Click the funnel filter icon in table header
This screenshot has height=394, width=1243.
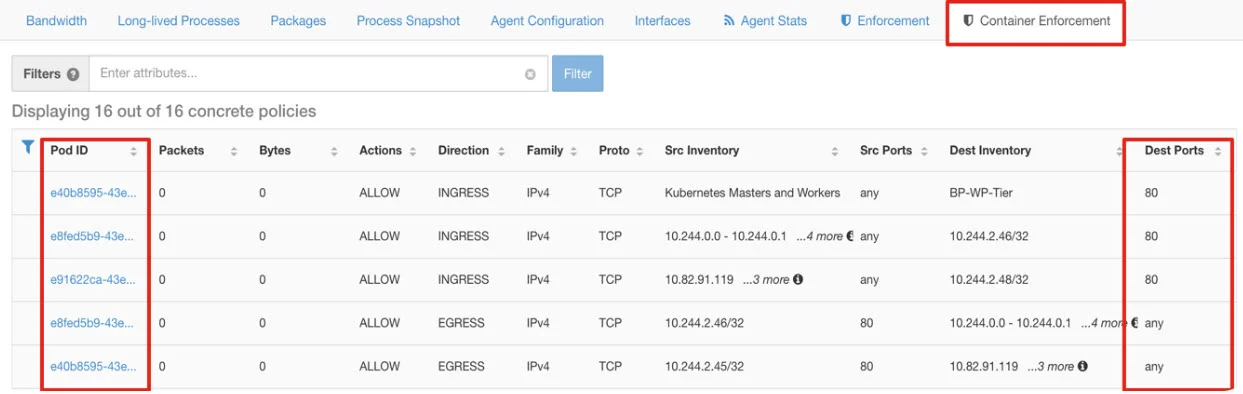28,147
